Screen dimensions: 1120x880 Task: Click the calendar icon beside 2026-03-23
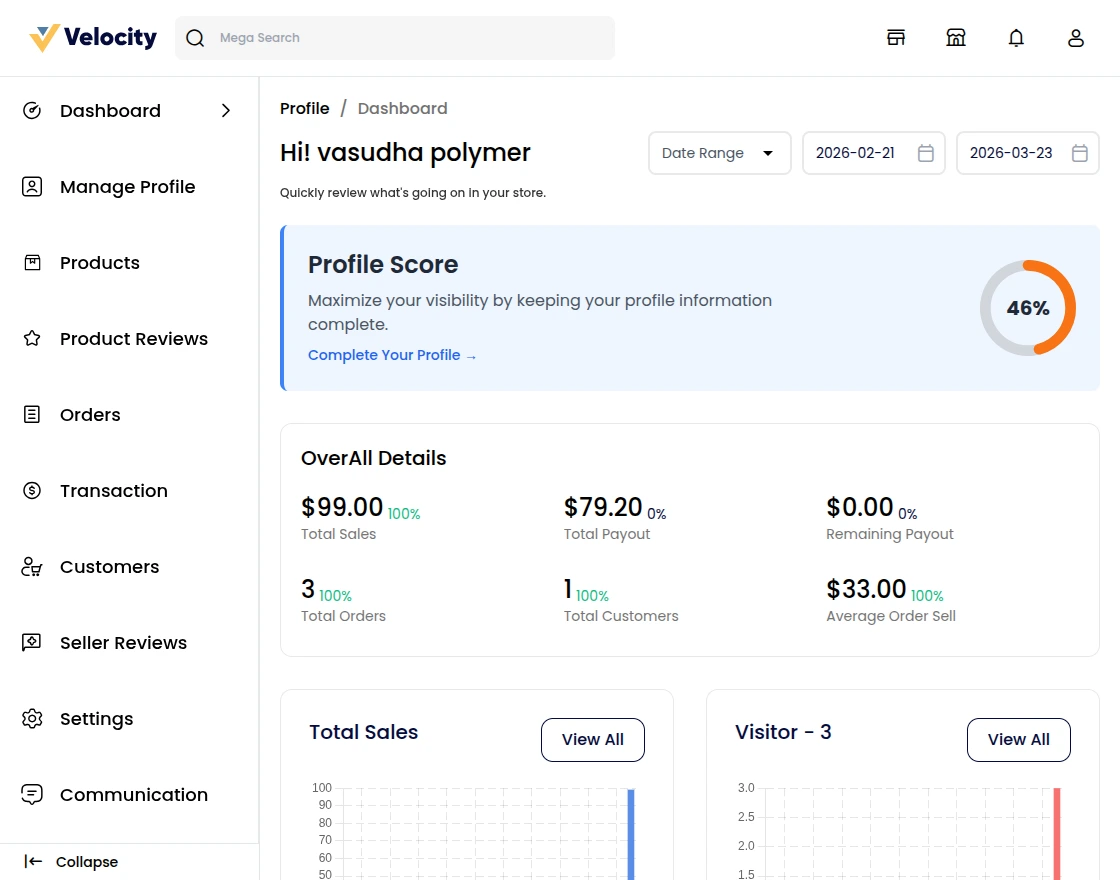(x=1080, y=153)
